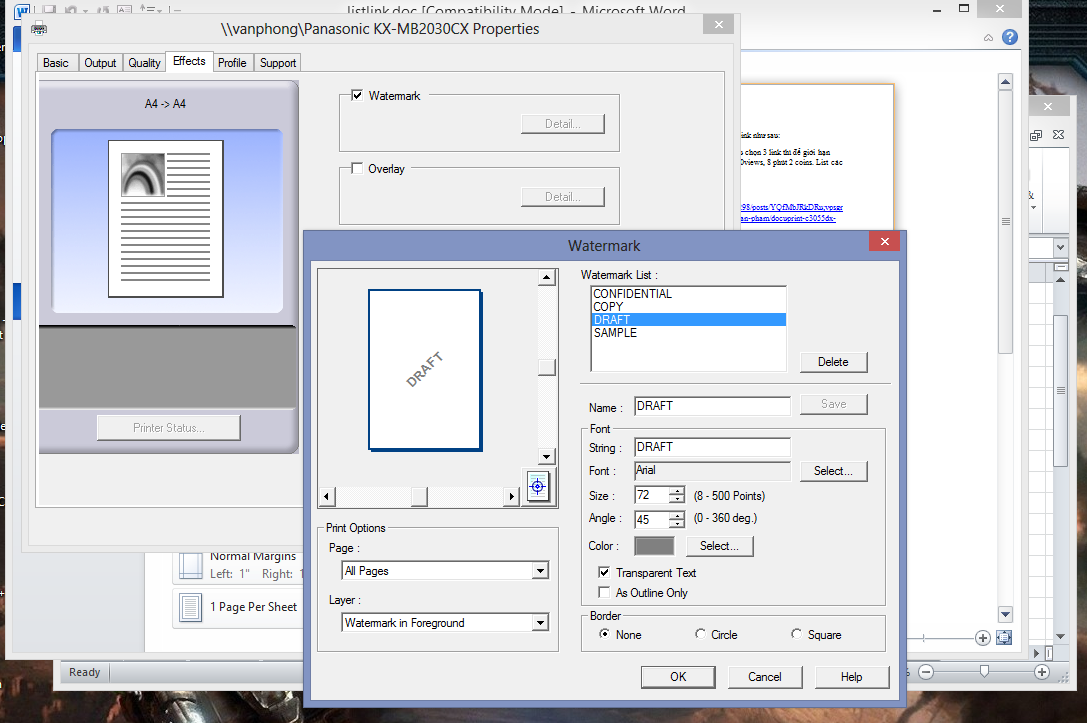Click the vertical watermark position slider thumb
1087x723 pixels.
tap(547, 367)
